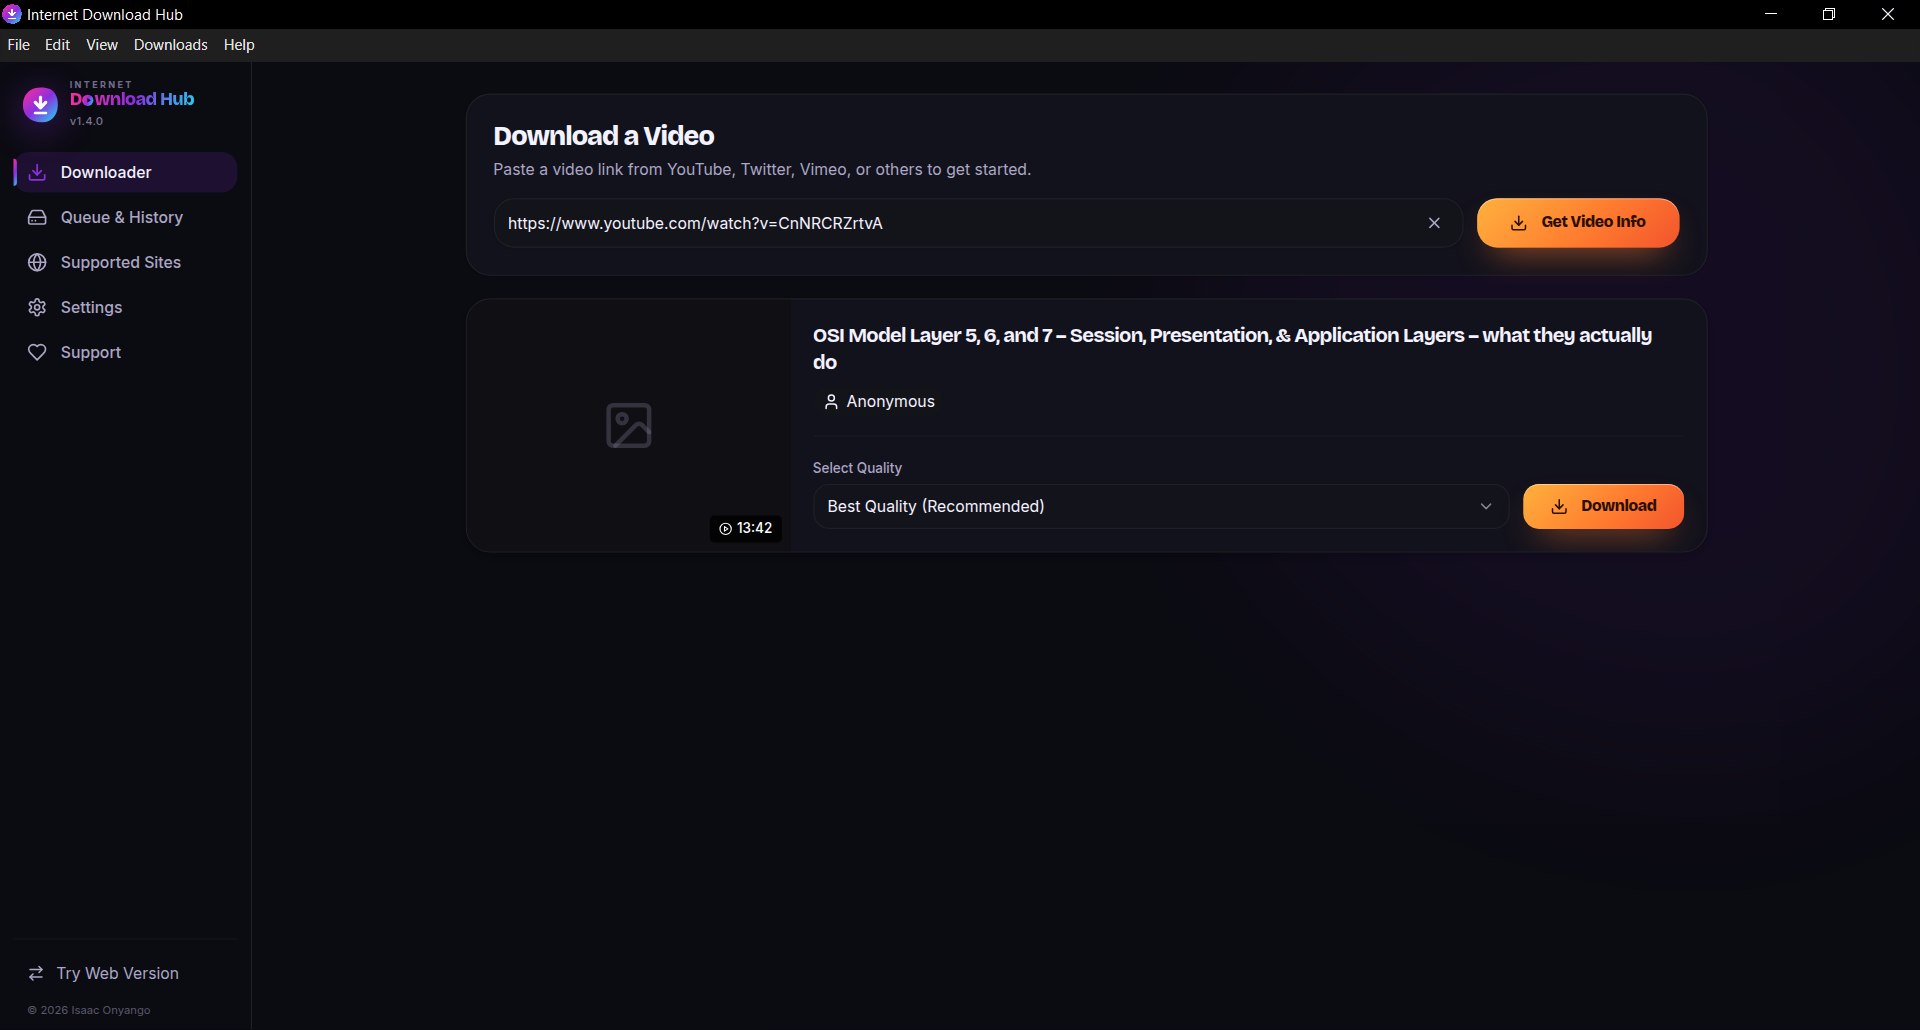Image resolution: width=1920 pixels, height=1030 pixels.
Task: Click the 13:42 duration badge
Action: click(x=746, y=528)
